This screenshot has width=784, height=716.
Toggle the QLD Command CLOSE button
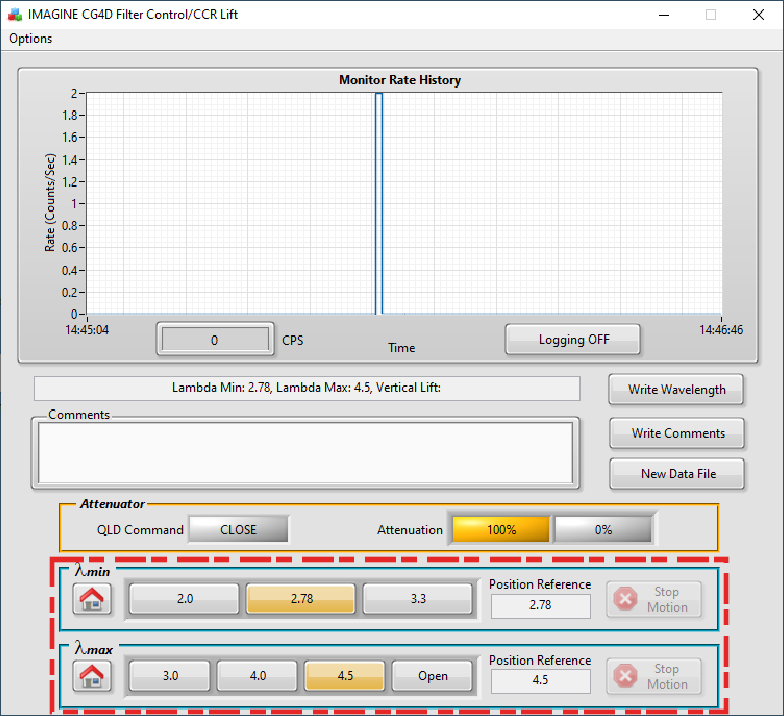[x=238, y=530]
